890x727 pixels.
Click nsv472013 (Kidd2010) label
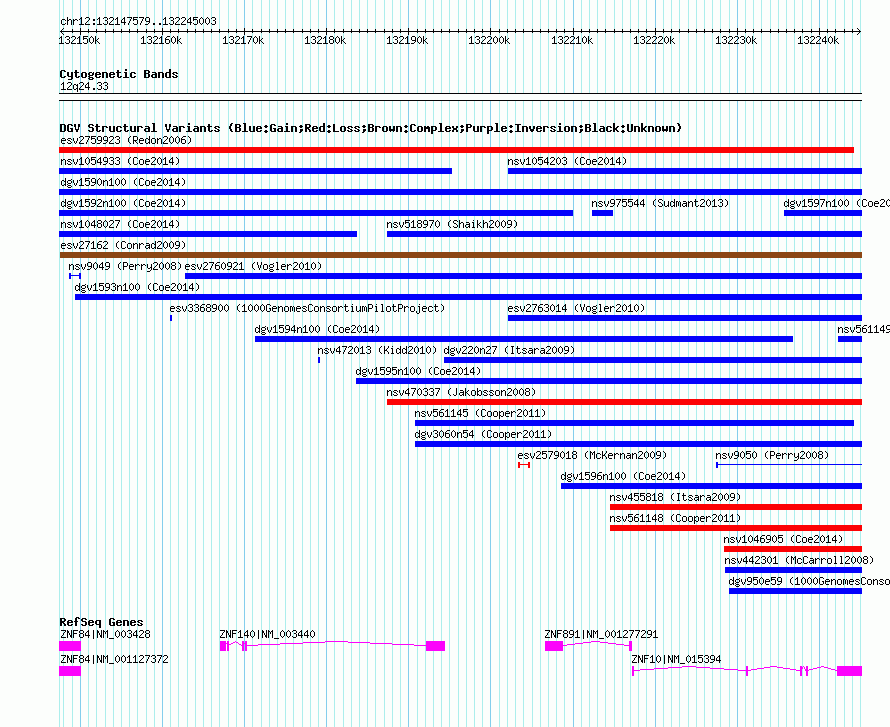point(377,350)
